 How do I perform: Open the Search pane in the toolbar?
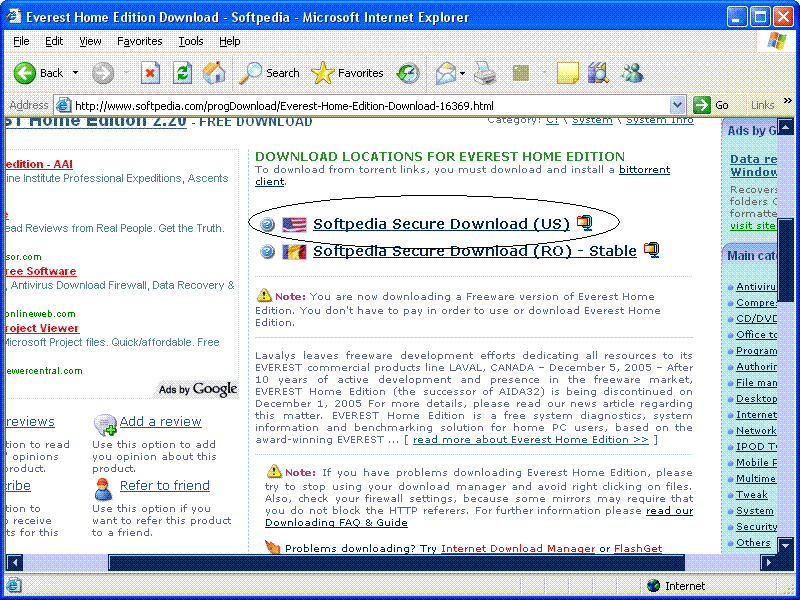[270, 73]
